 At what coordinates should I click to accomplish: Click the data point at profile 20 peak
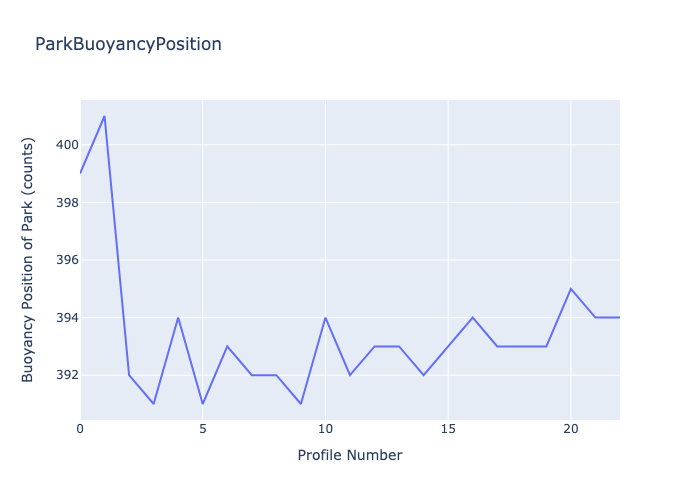[571, 289]
